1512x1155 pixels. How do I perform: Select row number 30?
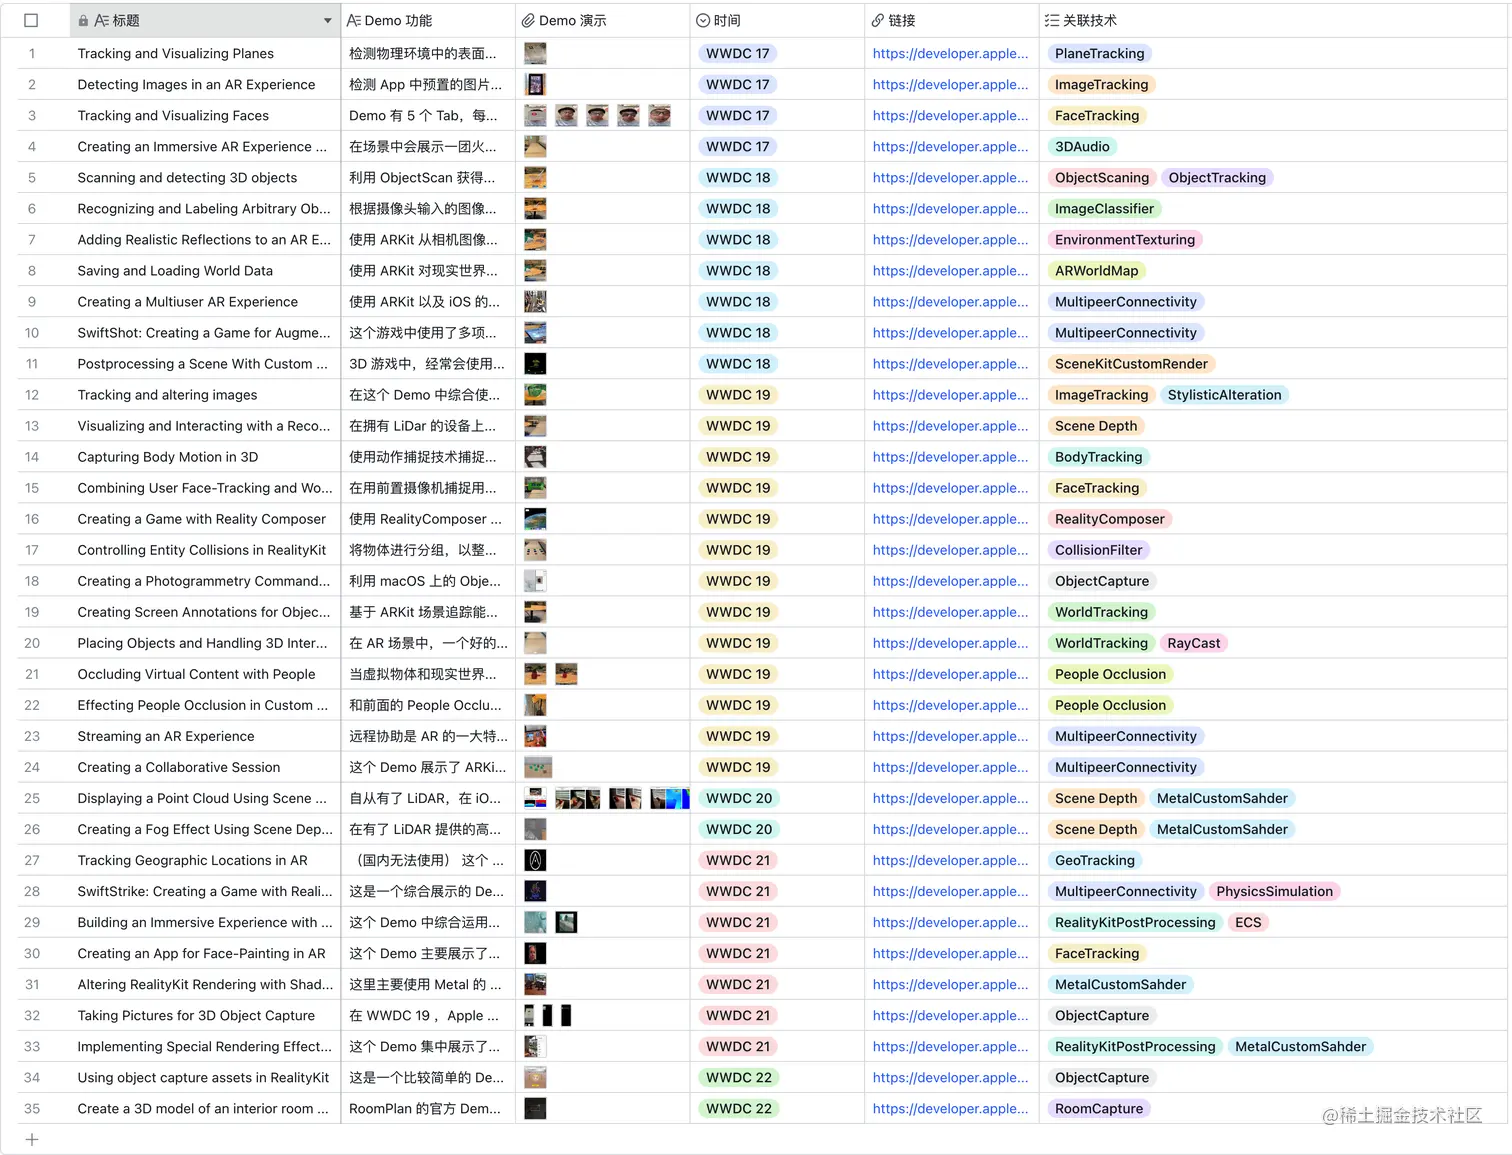coord(32,953)
